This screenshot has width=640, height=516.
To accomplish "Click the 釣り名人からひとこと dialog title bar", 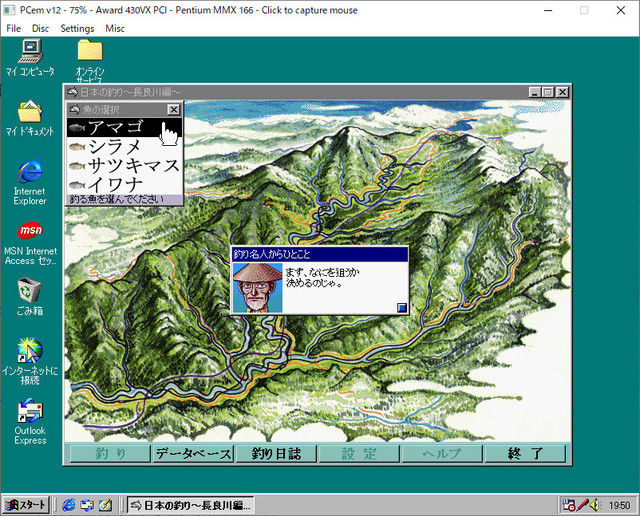I will pos(320,254).
